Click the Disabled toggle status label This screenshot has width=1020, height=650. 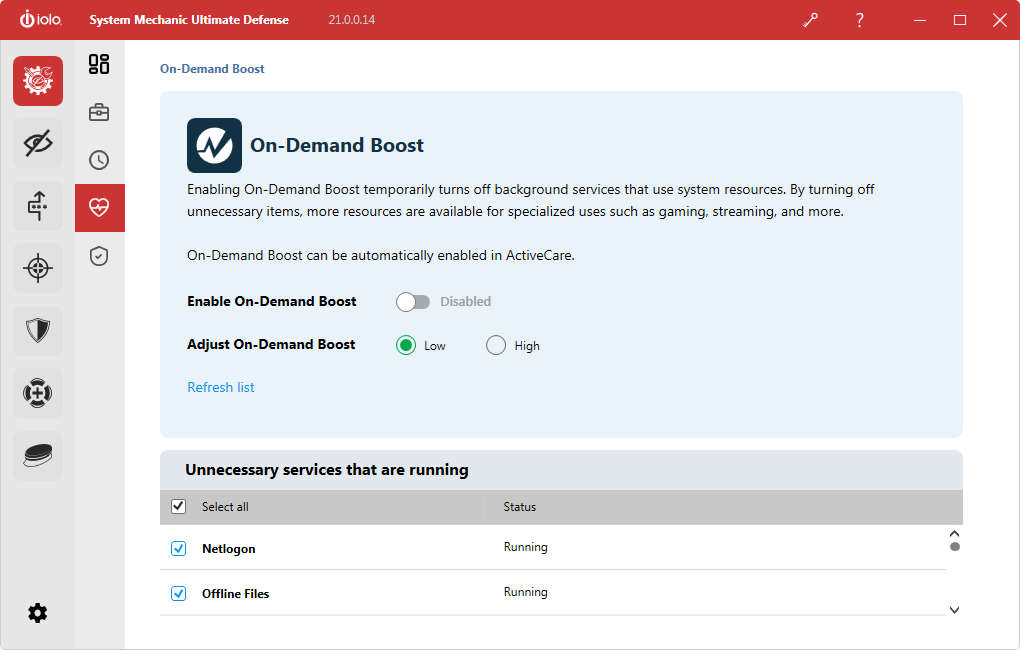click(x=466, y=301)
